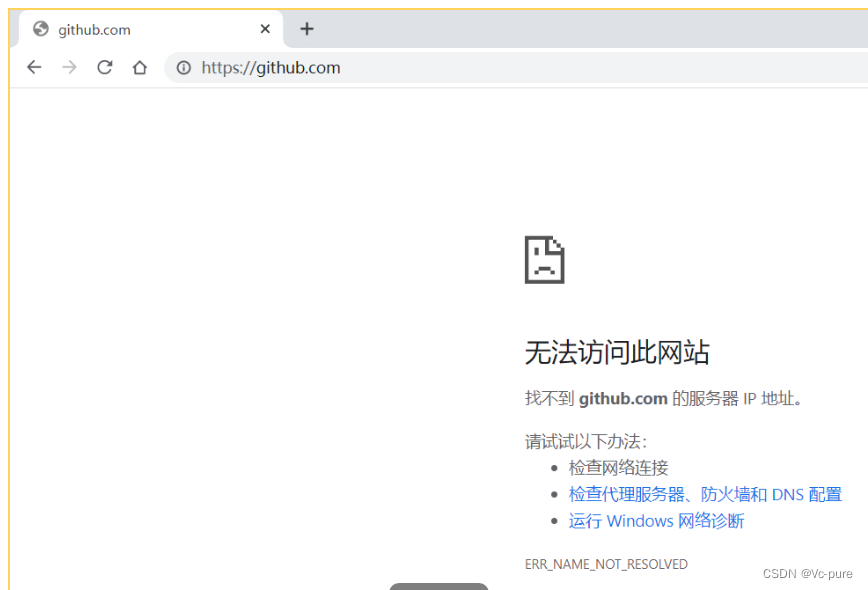
Task: Reload the github.com page
Action: (x=105, y=68)
